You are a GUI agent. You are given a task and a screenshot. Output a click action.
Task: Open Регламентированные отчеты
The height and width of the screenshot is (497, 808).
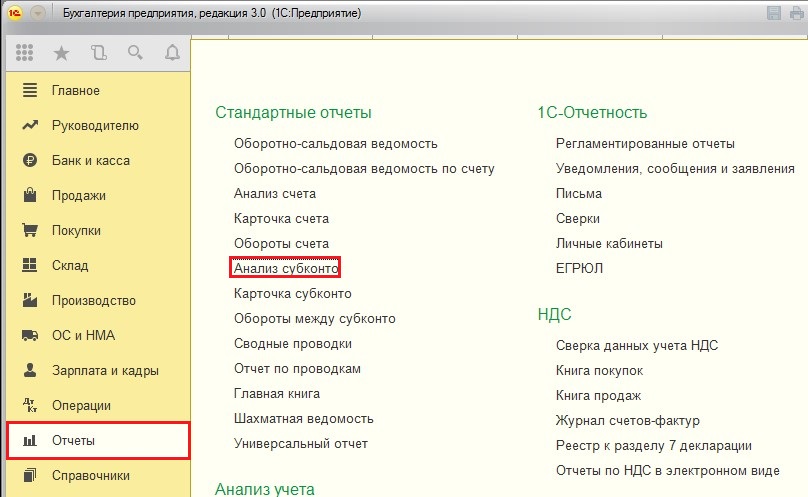click(x=645, y=143)
